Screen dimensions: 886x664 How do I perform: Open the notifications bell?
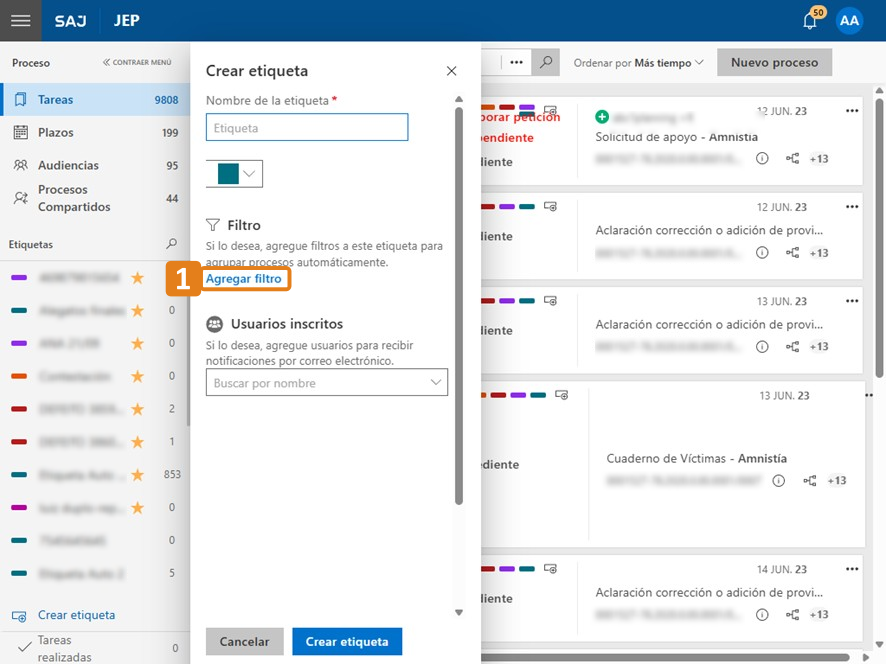pos(810,21)
